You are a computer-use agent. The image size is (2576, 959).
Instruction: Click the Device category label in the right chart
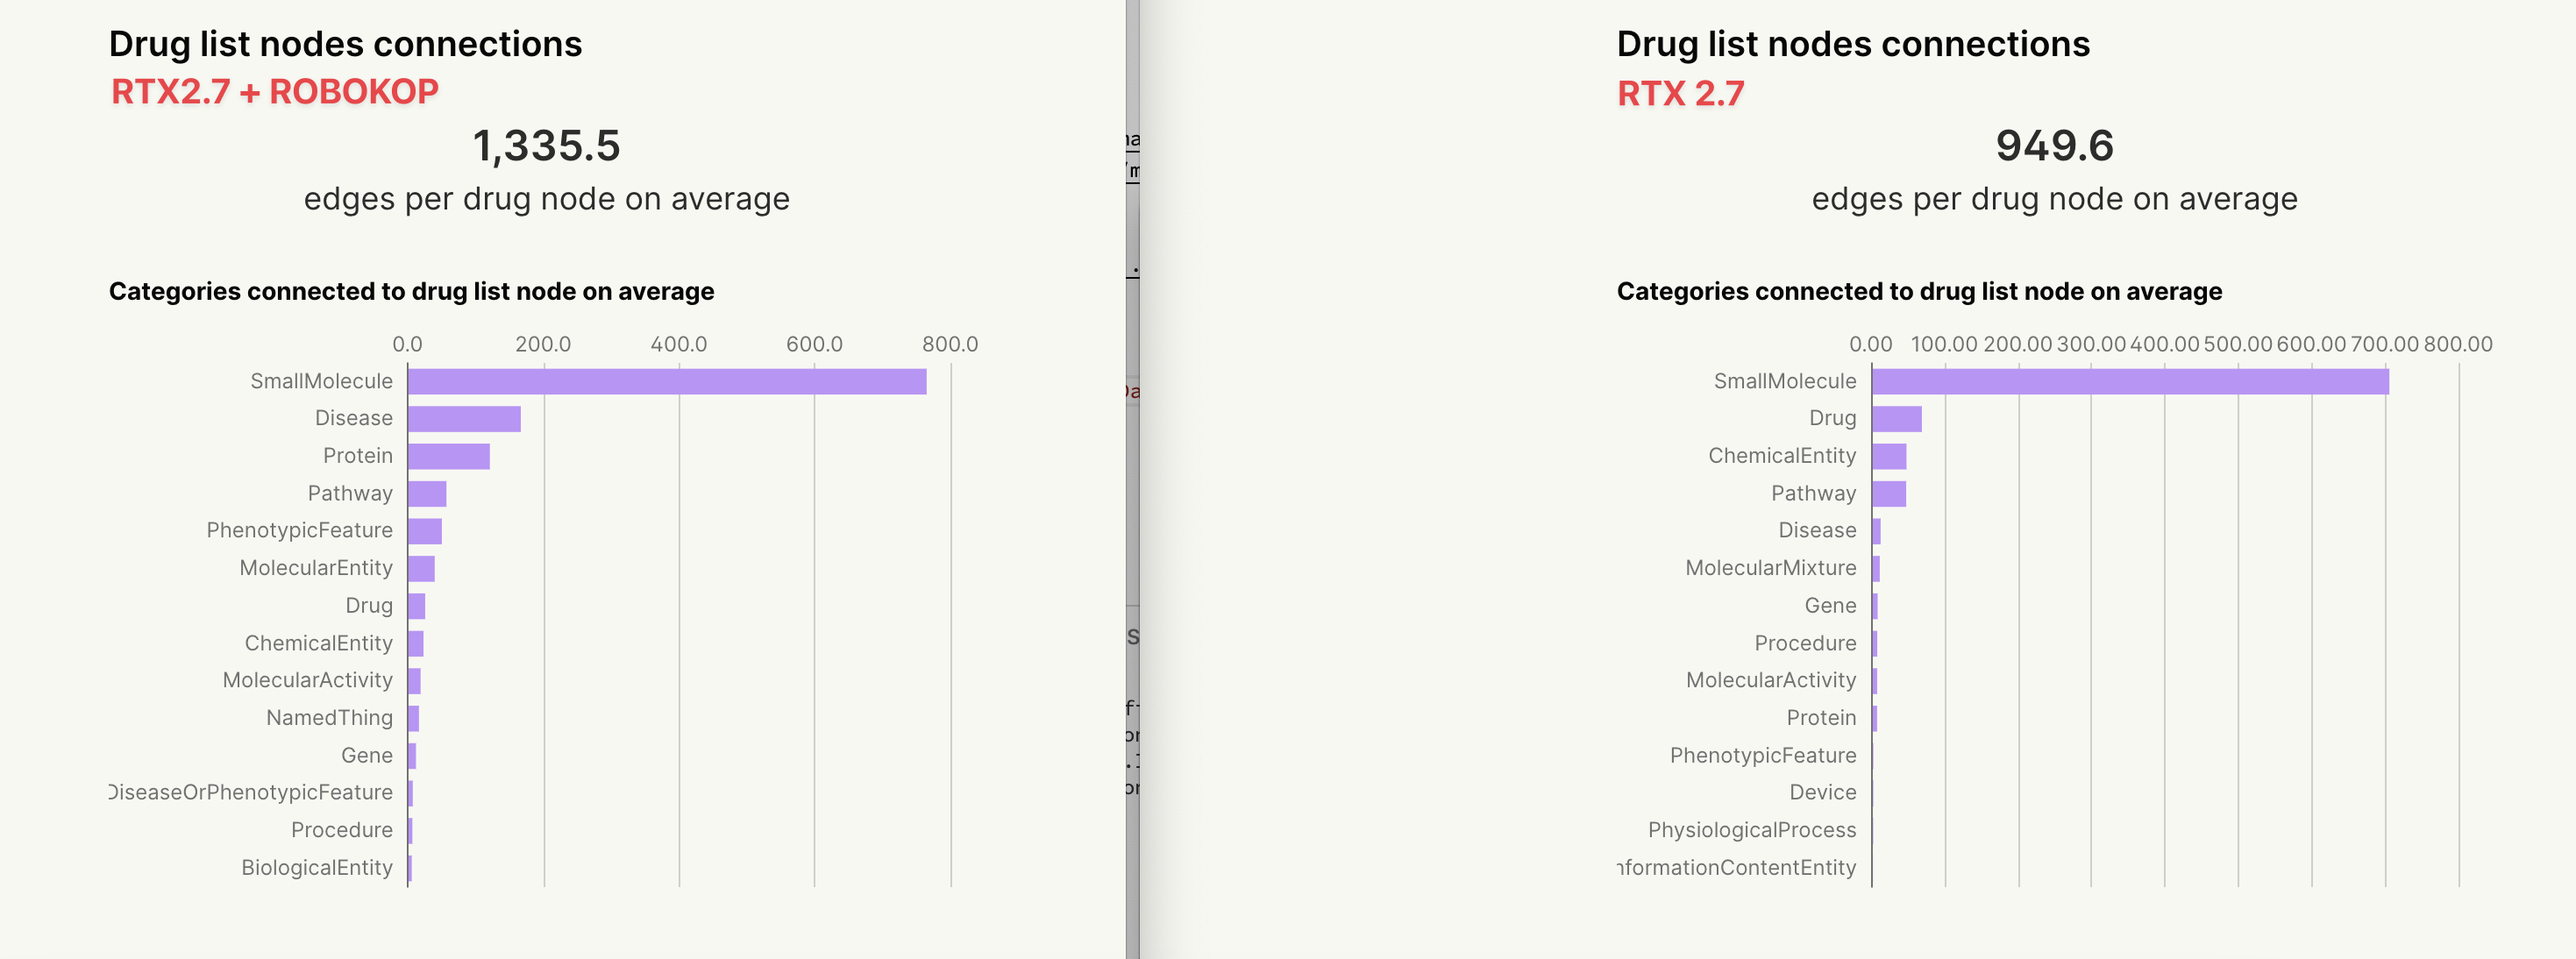click(1822, 792)
